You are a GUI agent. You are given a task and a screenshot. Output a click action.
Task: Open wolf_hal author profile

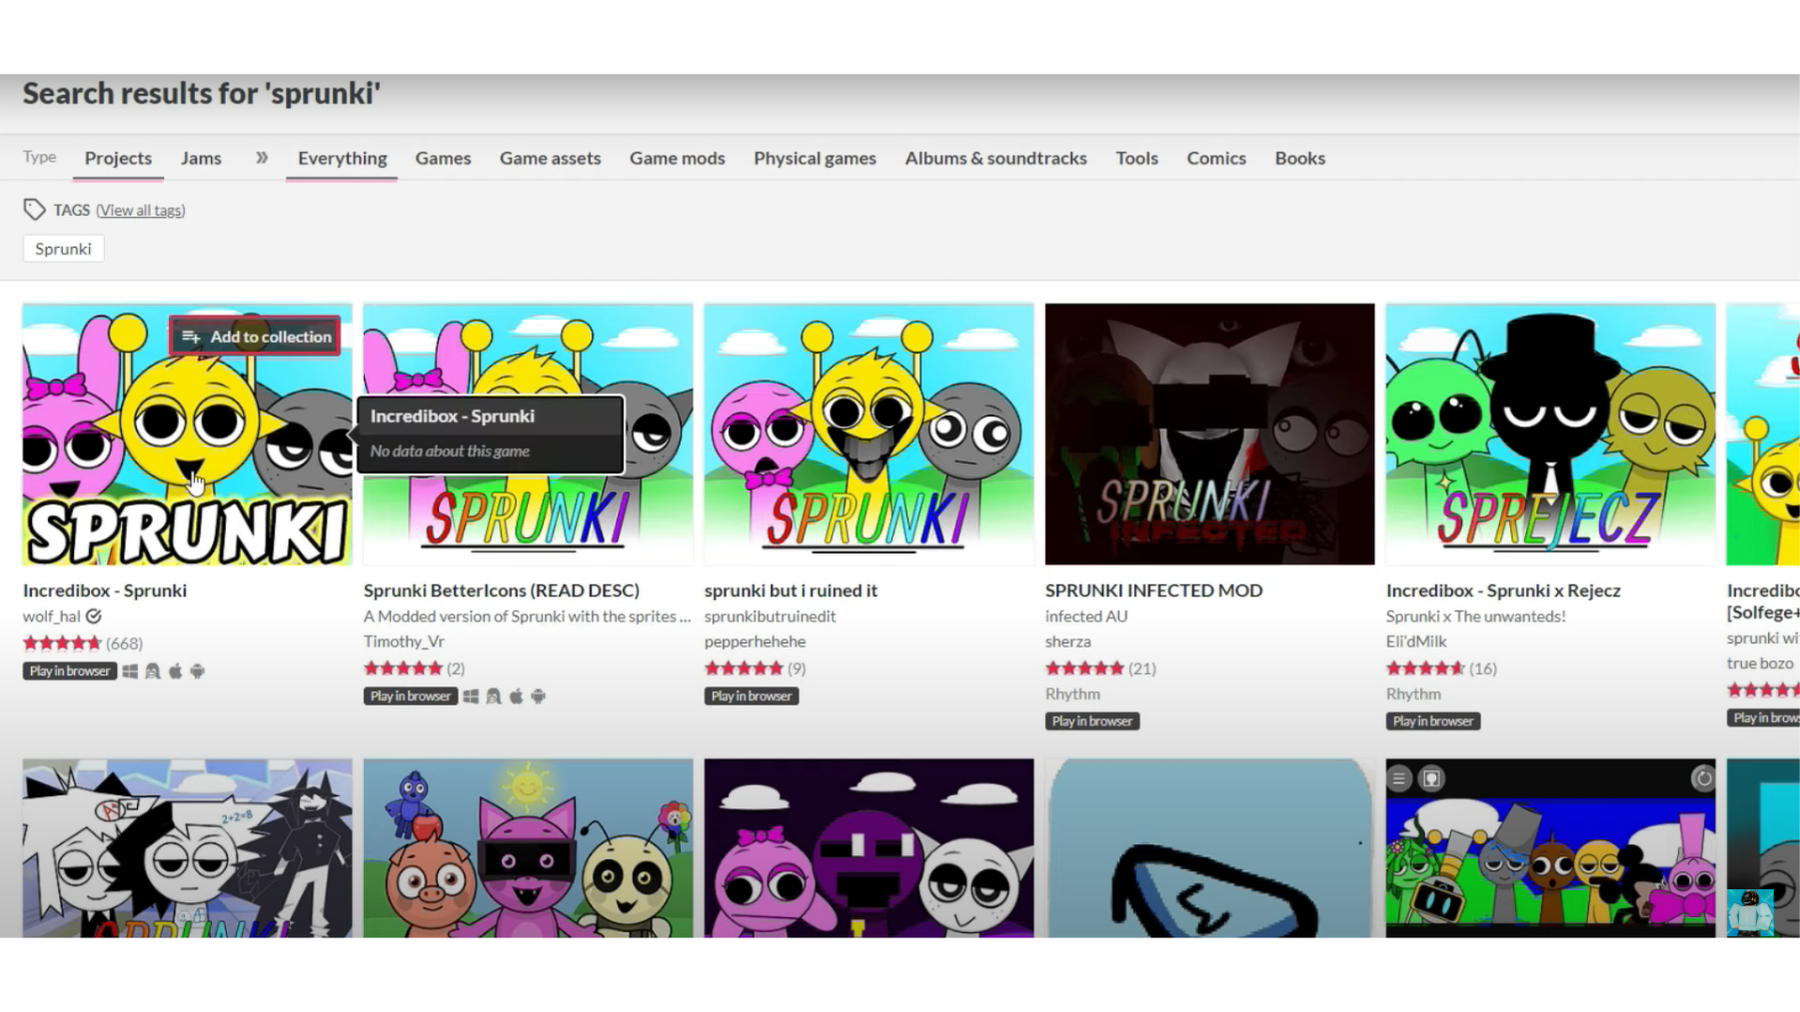52,616
